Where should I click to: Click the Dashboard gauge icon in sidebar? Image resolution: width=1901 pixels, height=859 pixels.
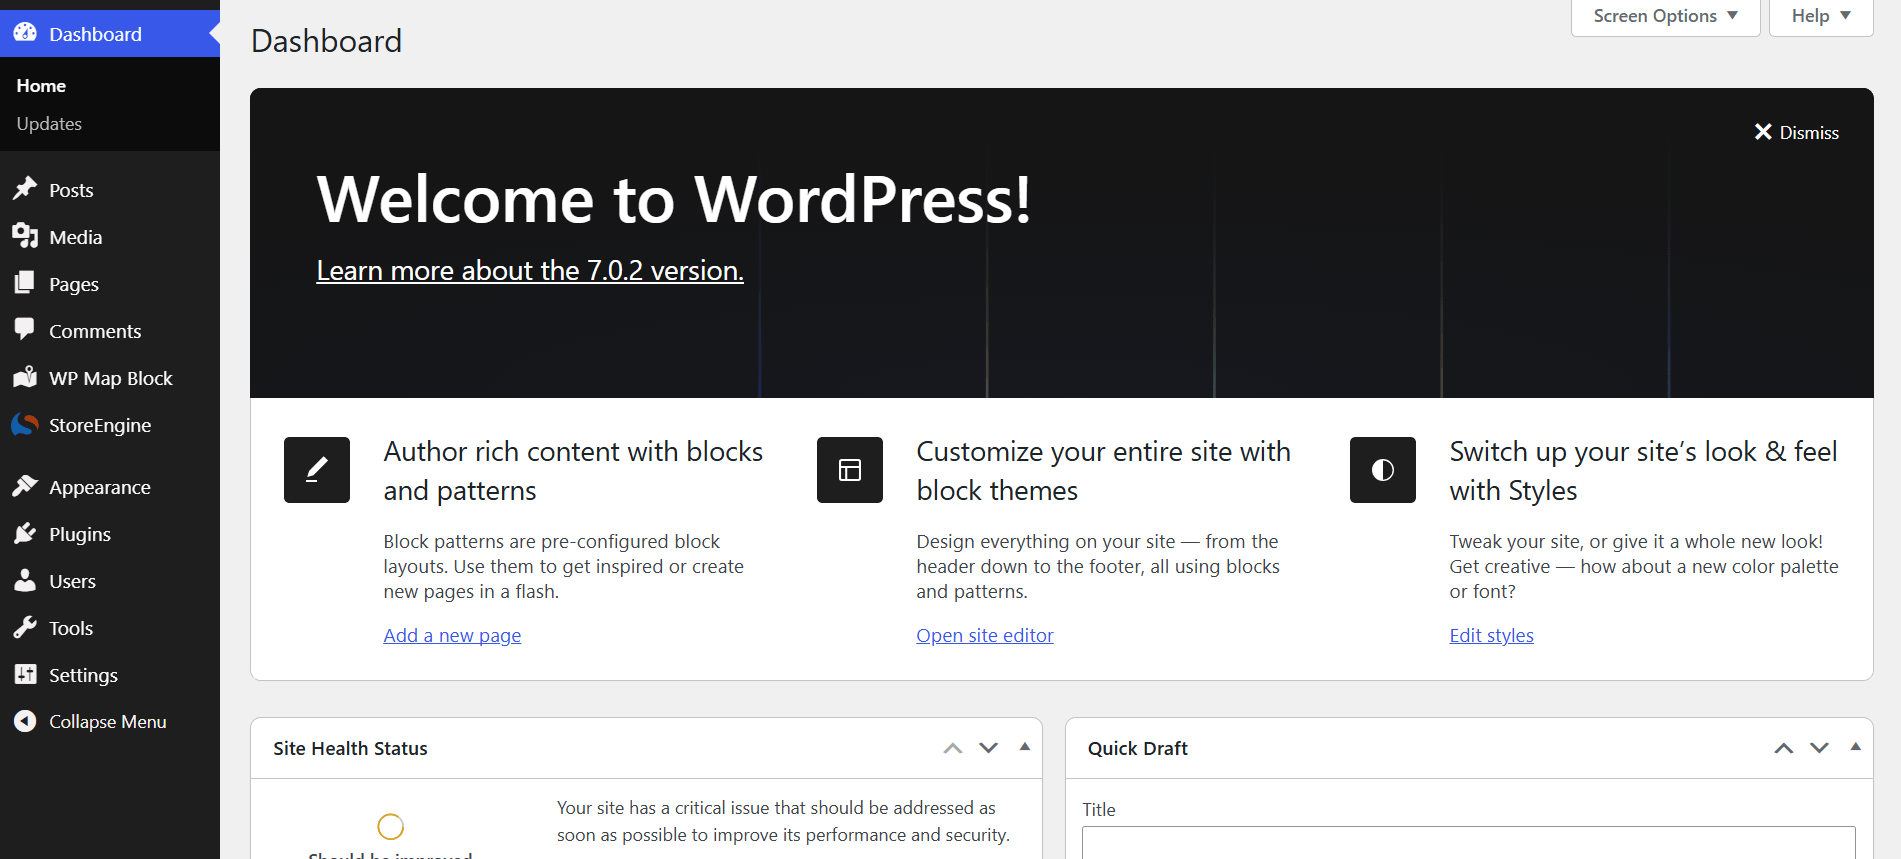[25, 33]
